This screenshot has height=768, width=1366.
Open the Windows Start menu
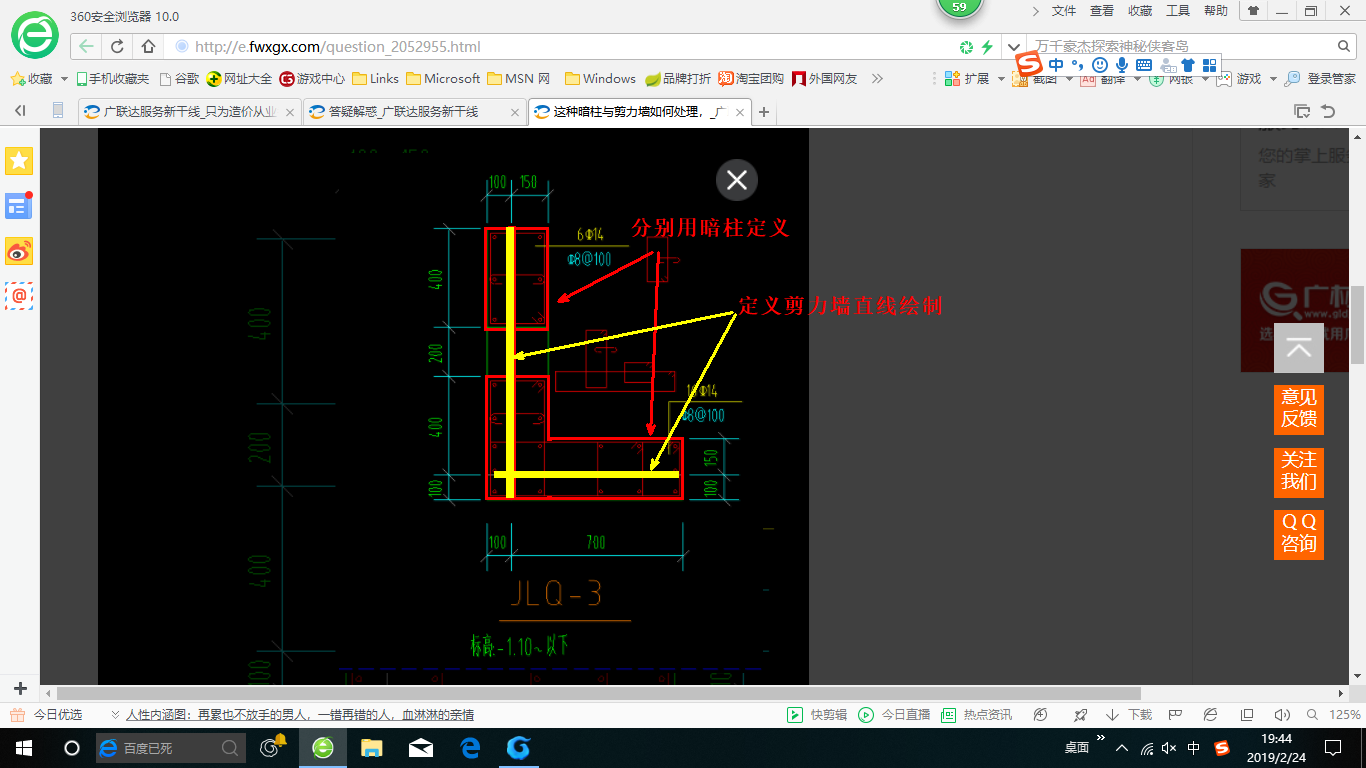(24, 747)
